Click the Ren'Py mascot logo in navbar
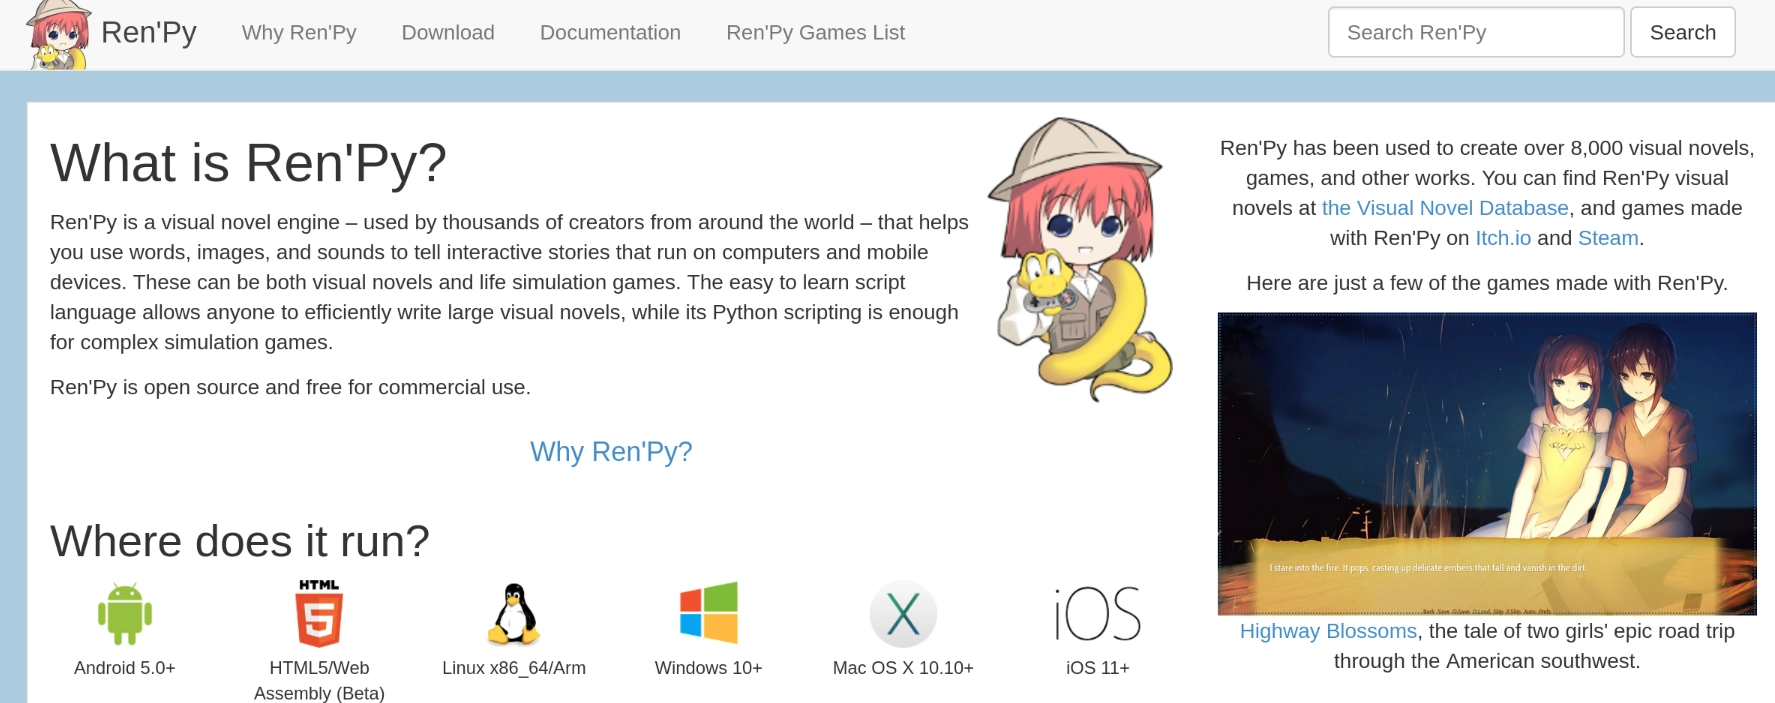Image resolution: width=1775 pixels, height=703 pixels. 59,35
